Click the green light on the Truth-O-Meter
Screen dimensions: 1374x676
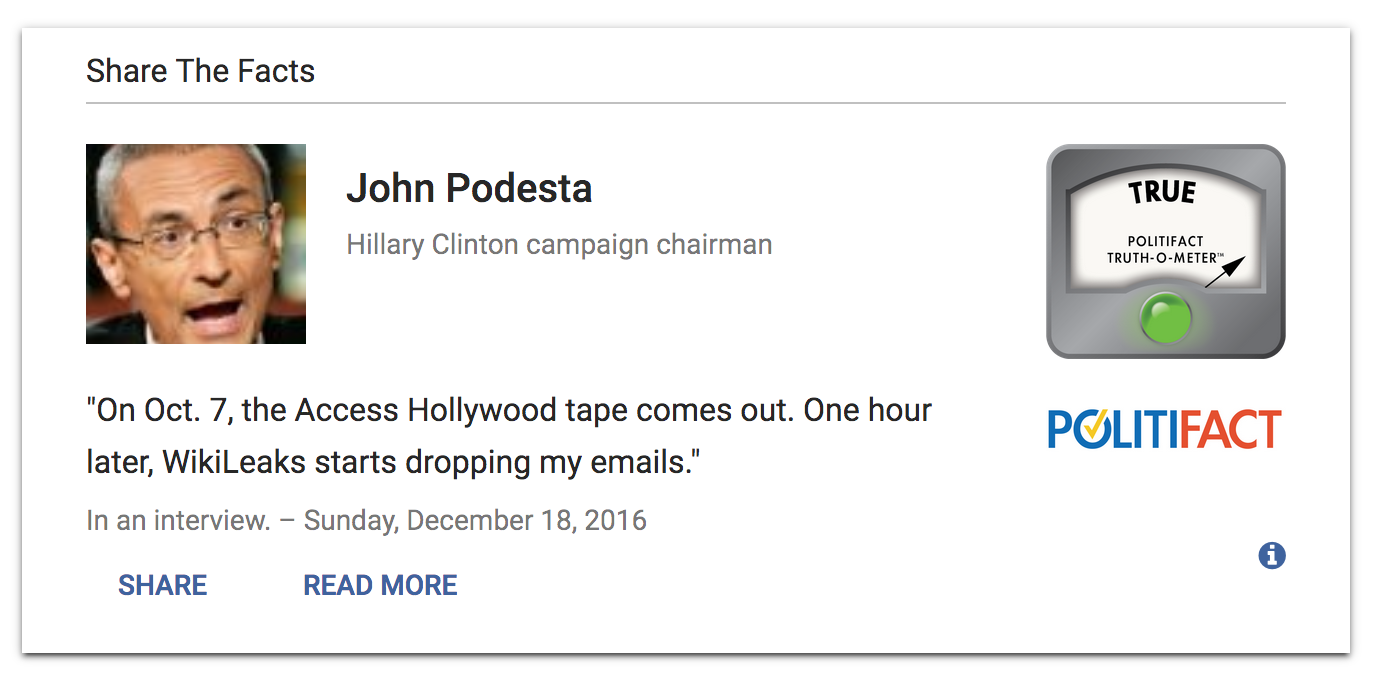[x=1166, y=320]
